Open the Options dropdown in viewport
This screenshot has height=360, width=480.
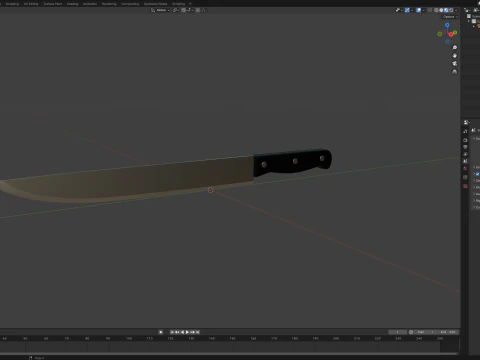point(451,17)
